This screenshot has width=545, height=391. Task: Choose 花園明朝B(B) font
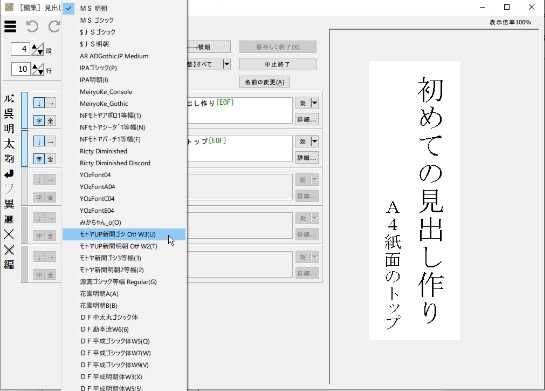[x=124, y=306]
